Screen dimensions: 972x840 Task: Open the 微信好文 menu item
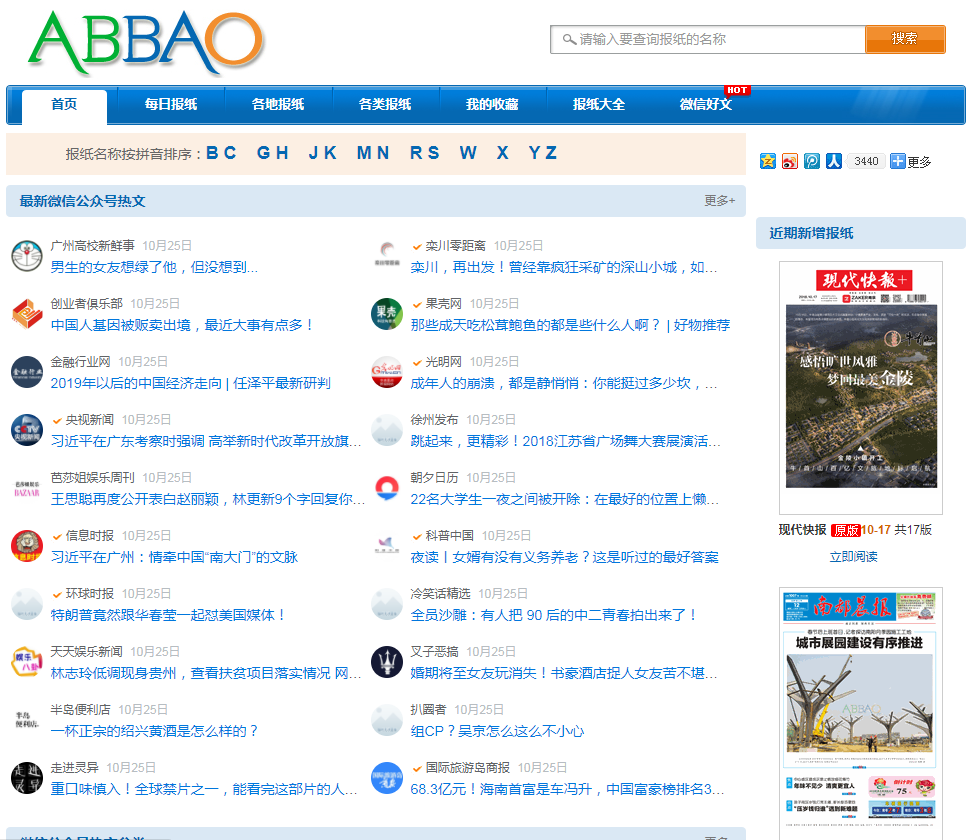click(x=706, y=105)
